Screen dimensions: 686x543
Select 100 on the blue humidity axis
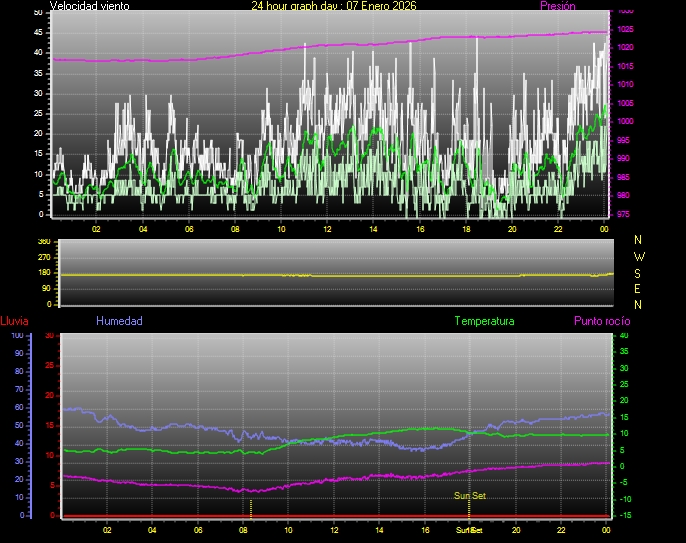[x=16, y=336]
